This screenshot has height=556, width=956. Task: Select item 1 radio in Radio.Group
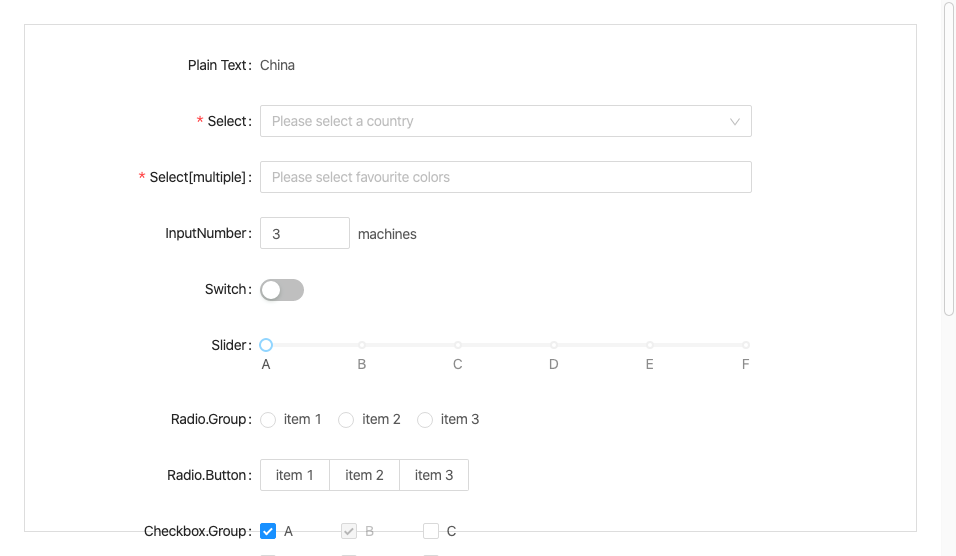(x=268, y=420)
